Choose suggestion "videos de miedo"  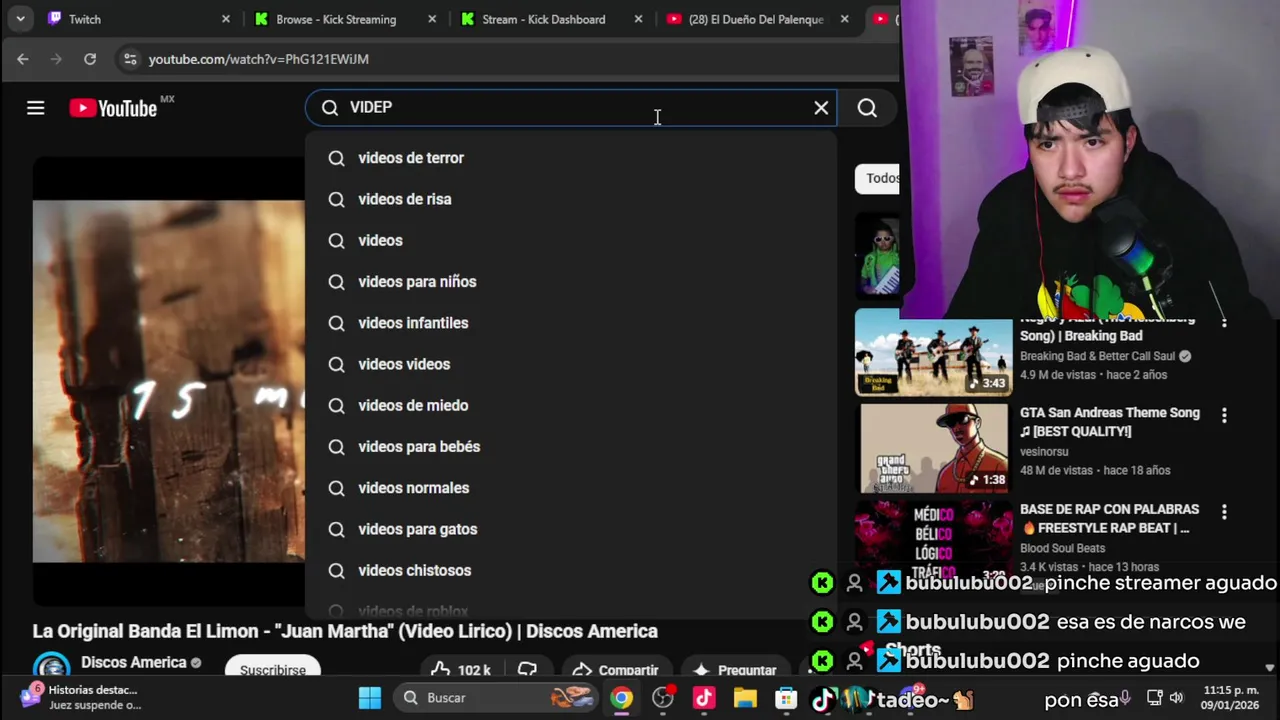coord(571,405)
